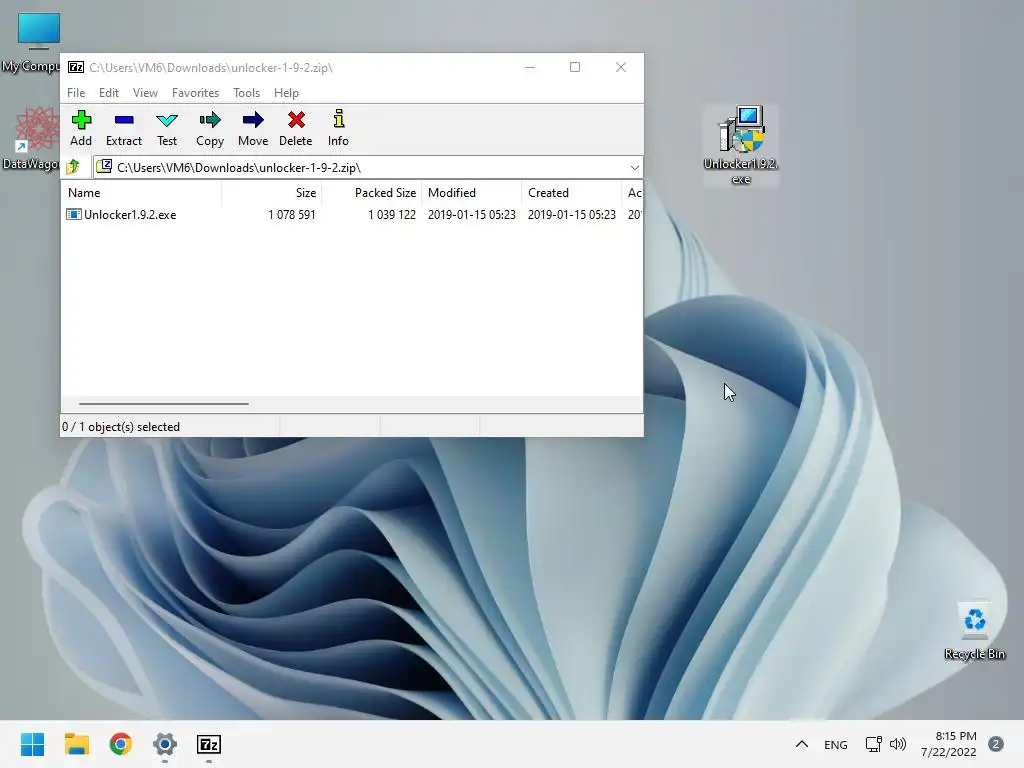Go up one folder level icon

(x=73, y=167)
